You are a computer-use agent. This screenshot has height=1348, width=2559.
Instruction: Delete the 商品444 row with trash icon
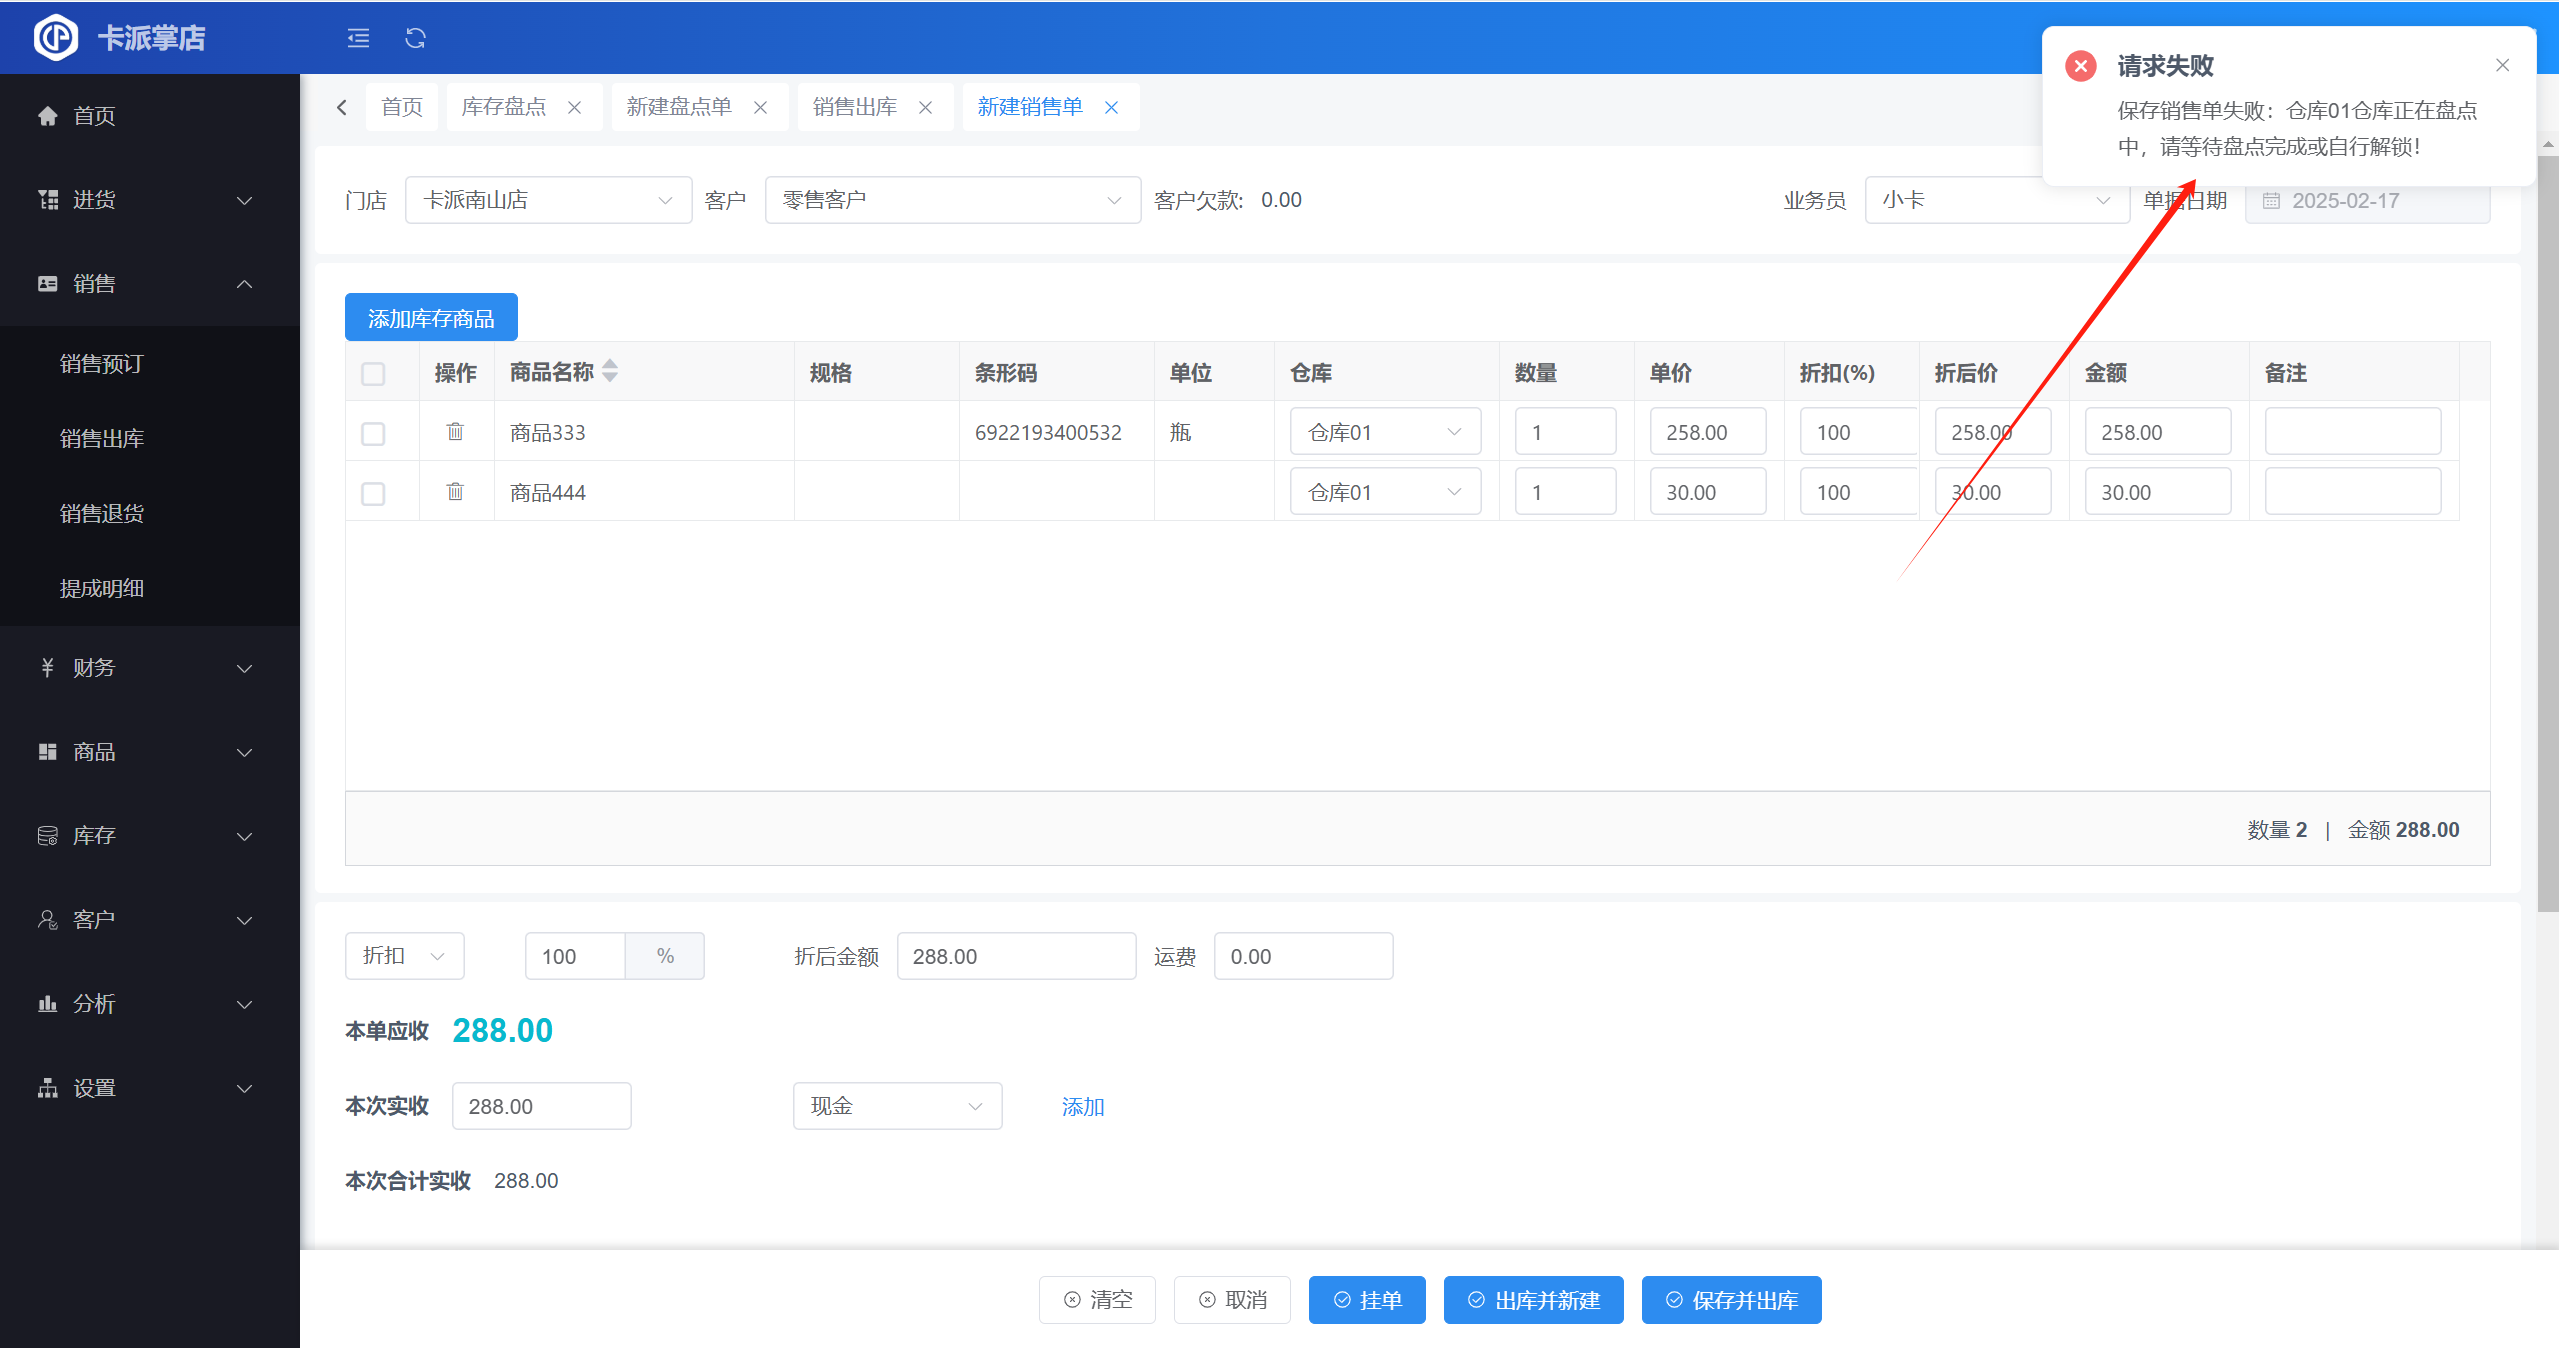coord(455,492)
